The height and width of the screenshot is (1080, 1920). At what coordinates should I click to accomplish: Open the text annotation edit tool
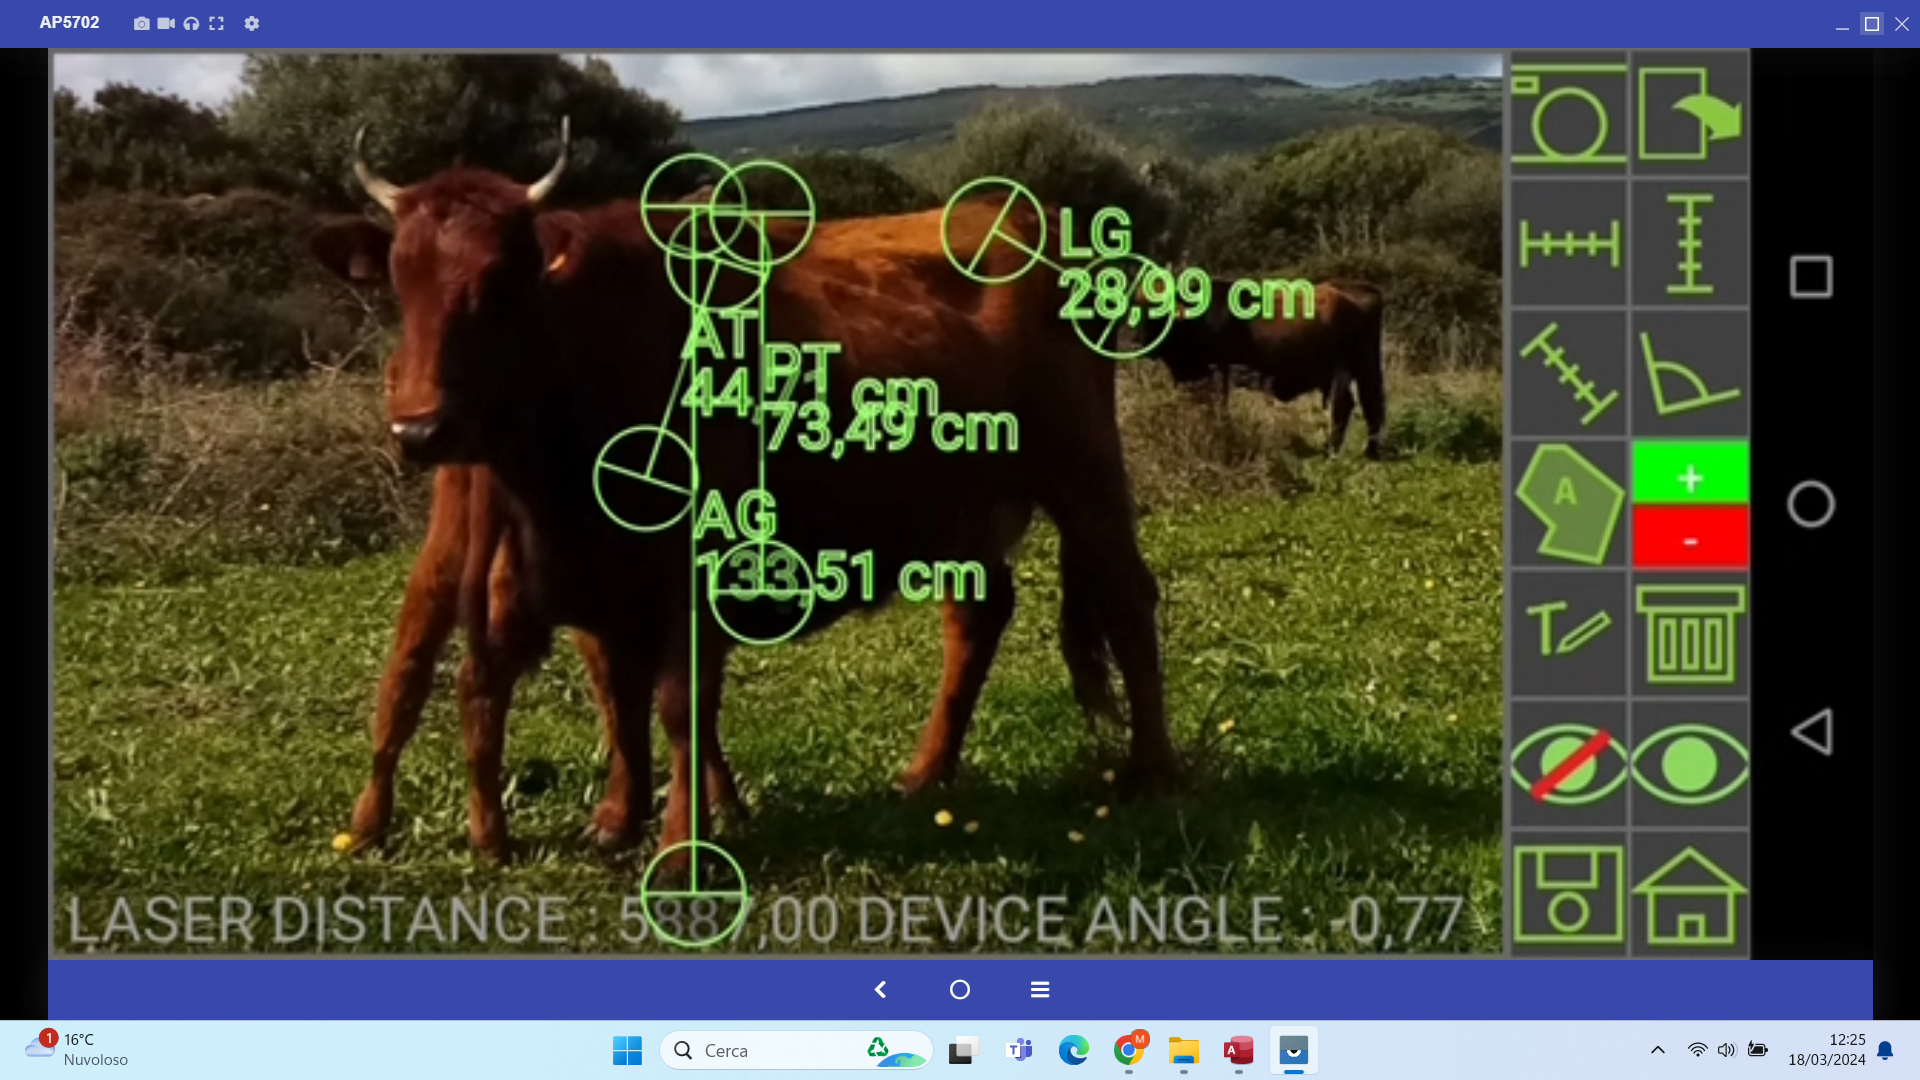pos(1568,633)
